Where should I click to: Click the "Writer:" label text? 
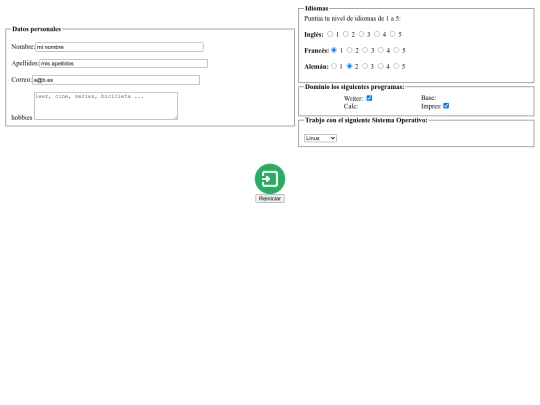[x=353, y=98]
